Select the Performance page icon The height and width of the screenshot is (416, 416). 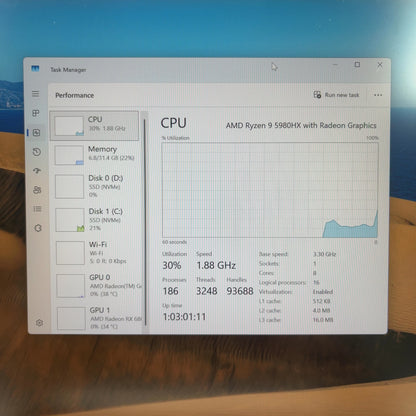[36, 133]
